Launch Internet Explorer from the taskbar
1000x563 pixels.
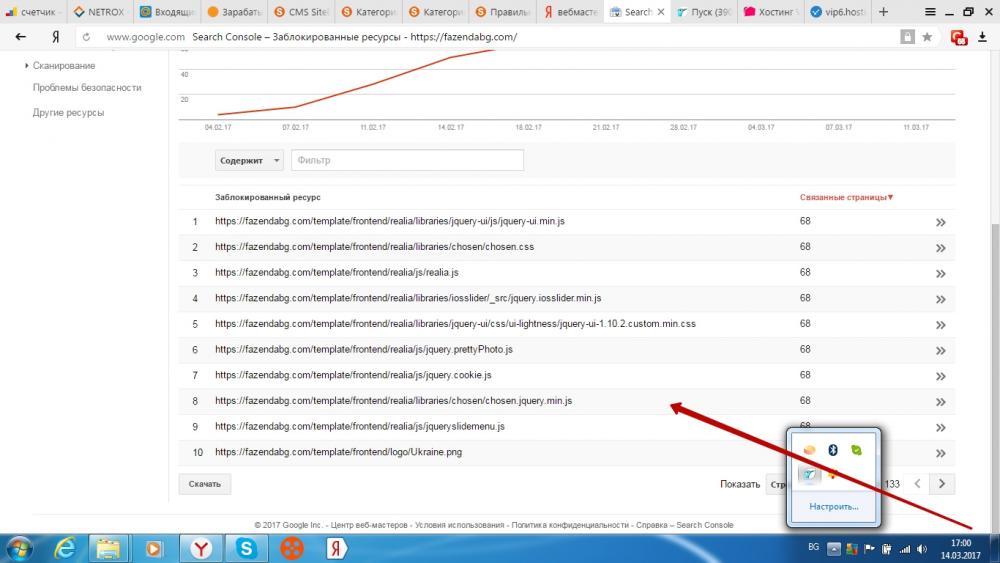(x=64, y=548)
